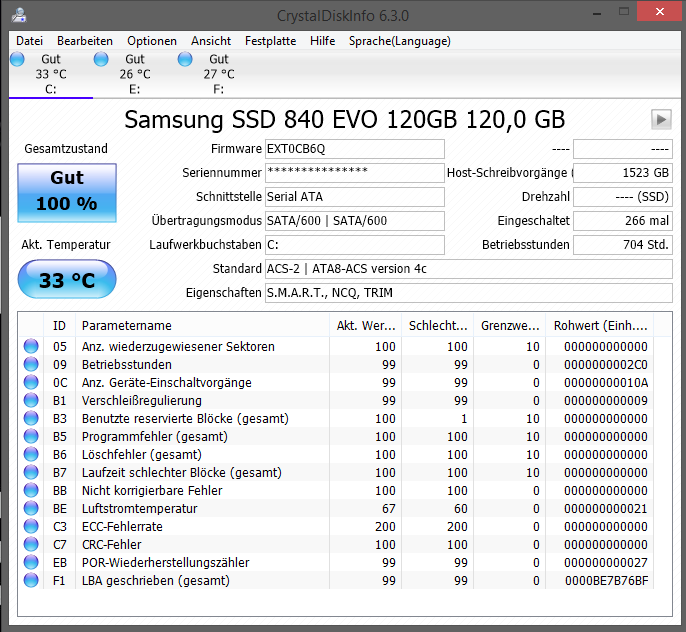Click the Eingeschaltet value 266 mal
The image size is (686, 632).
click(623, 220)
